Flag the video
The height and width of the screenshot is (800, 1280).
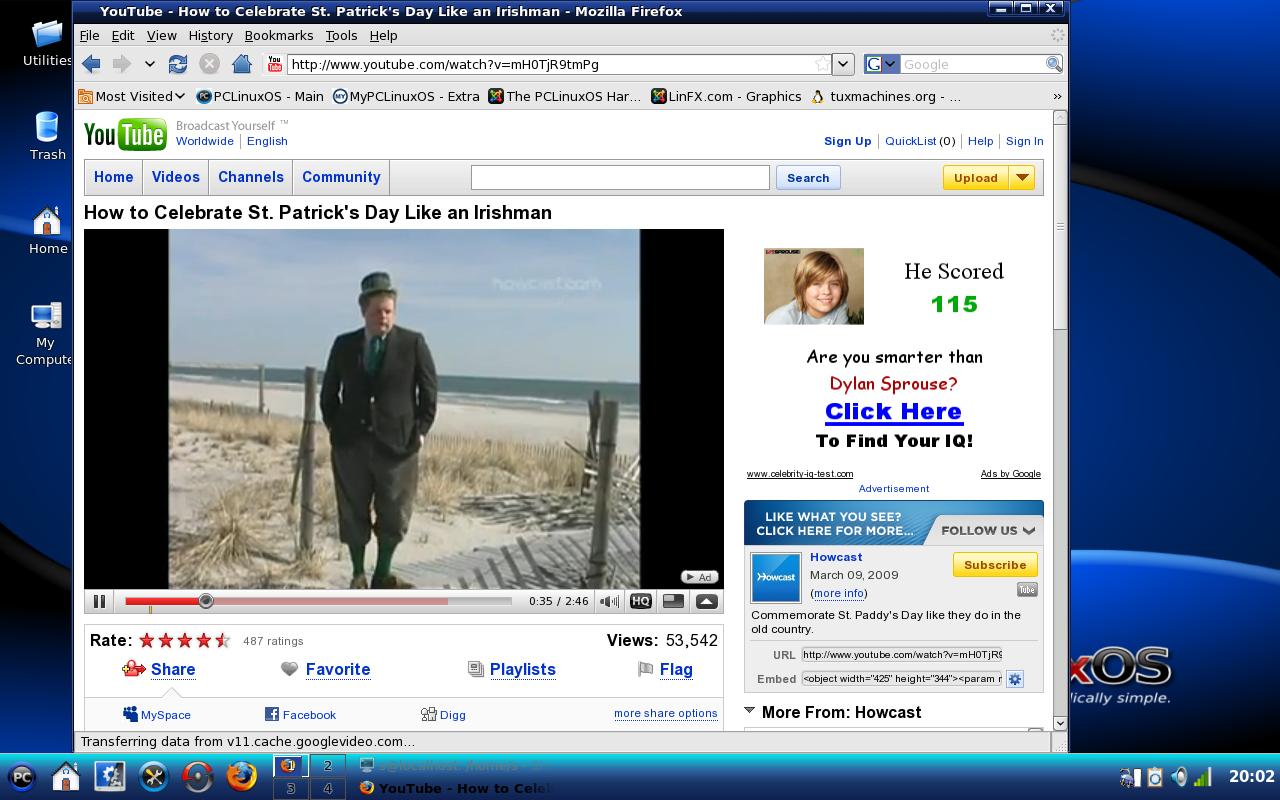tap(676, 669)
